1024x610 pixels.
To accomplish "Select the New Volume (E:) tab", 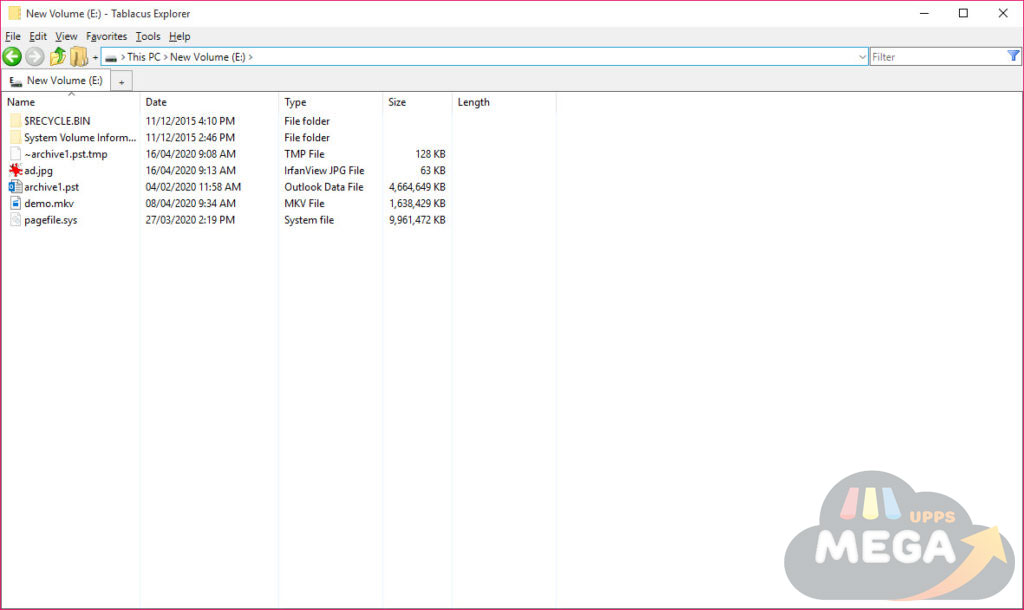I will pyautogui.click(x=56, y=80).
